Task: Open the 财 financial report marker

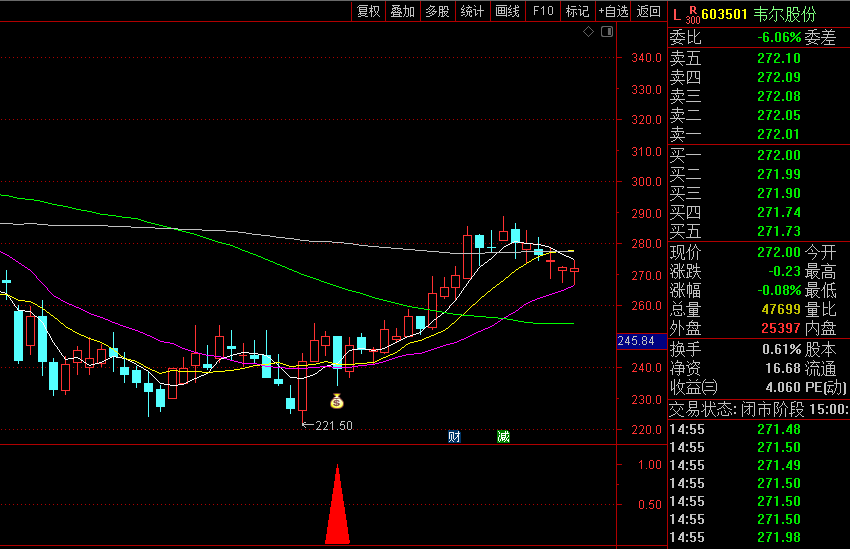Action: (454, 437)
